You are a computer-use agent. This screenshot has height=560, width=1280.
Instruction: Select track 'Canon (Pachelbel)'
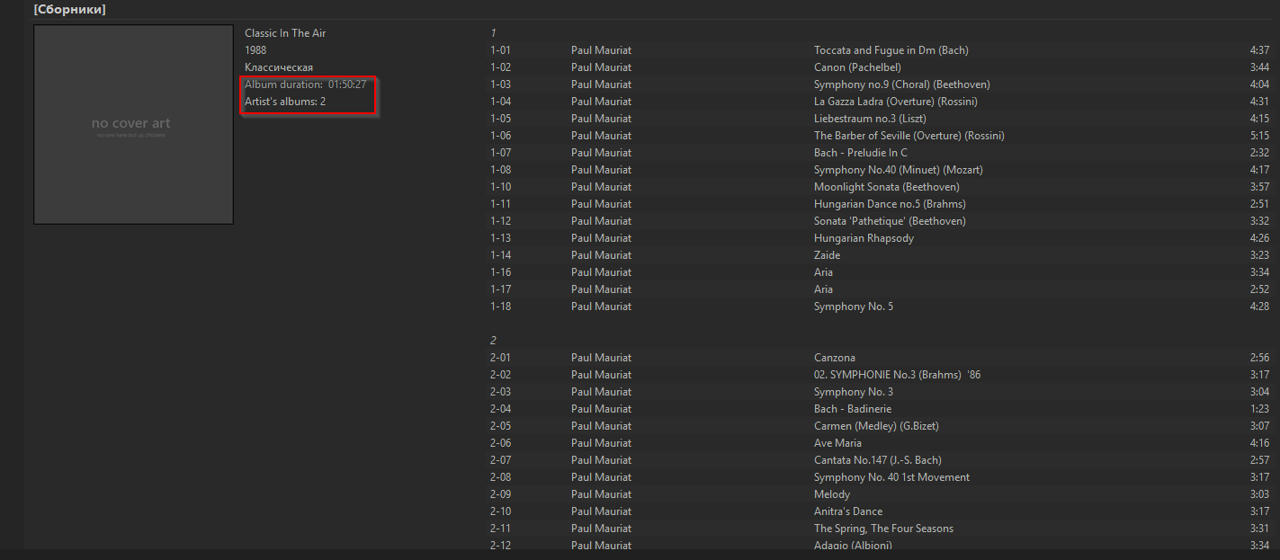tap(880, 67)
